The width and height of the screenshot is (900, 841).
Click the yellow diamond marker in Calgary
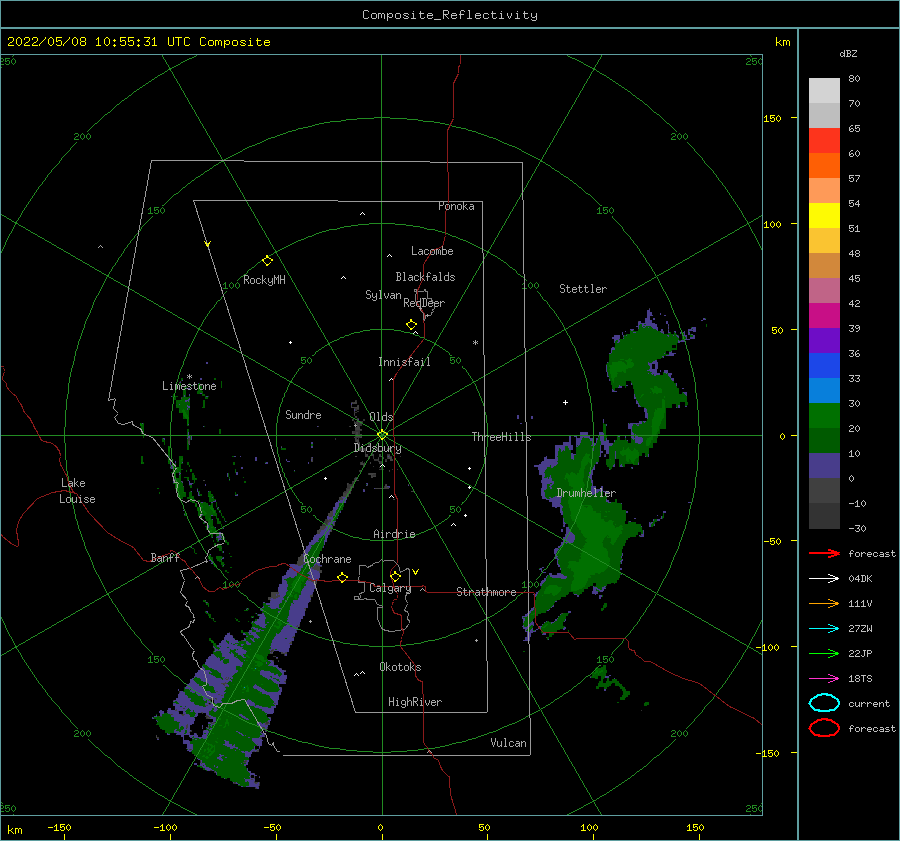coord(395,576)
